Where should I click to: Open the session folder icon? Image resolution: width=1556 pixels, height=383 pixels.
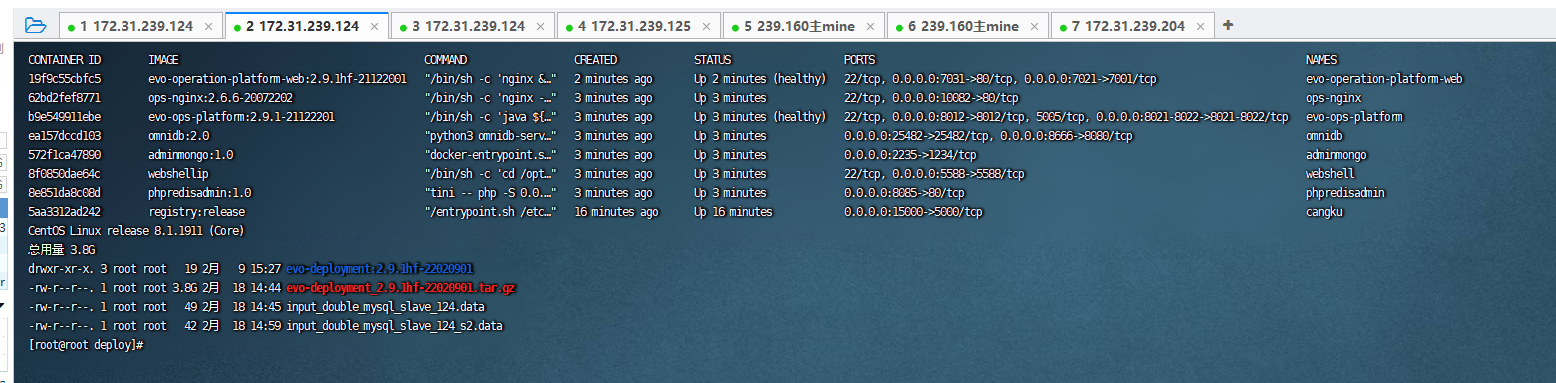tap(35, 25)
